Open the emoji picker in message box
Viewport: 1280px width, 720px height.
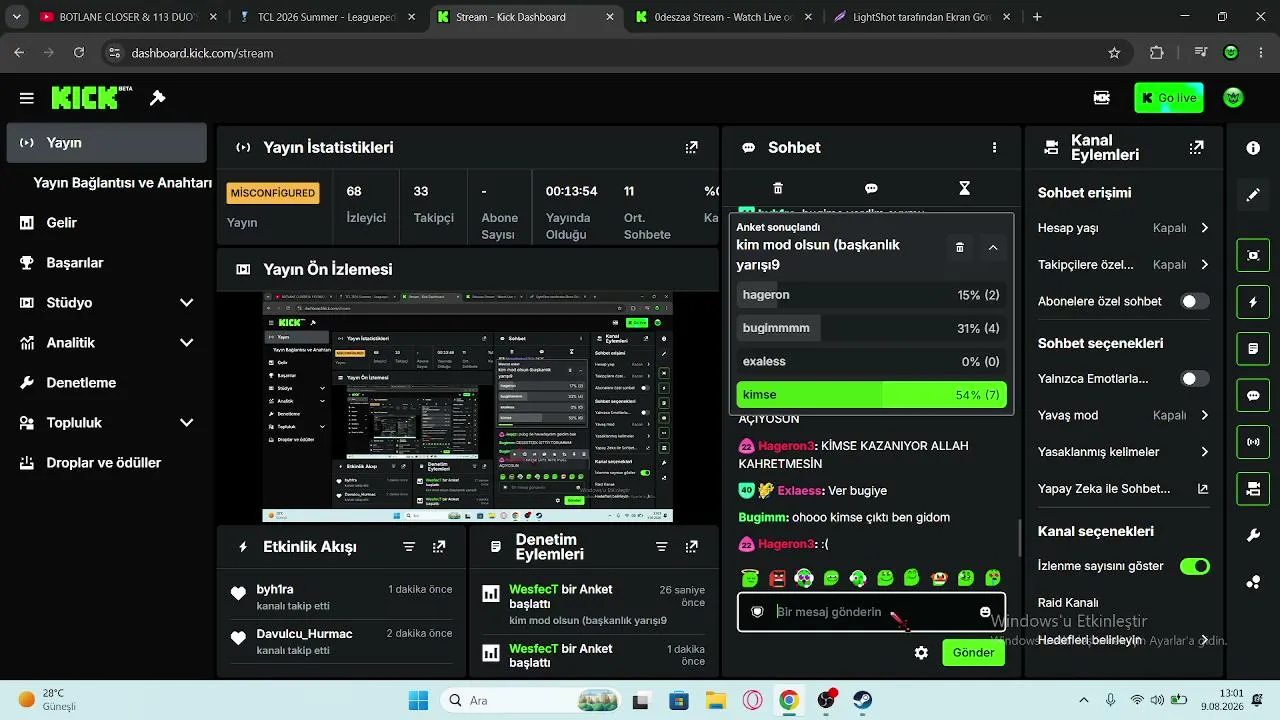pos(985,612)
